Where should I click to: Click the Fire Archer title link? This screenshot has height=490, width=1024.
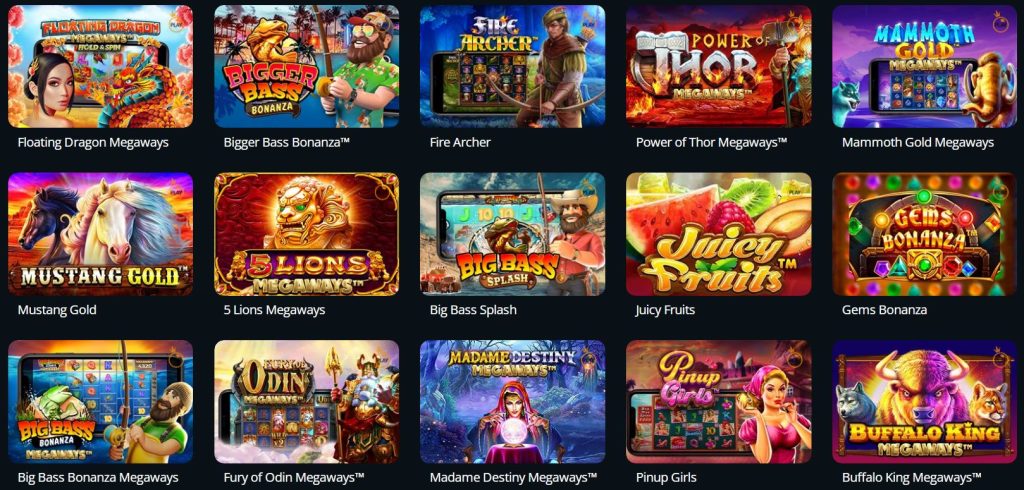(460, 142)
